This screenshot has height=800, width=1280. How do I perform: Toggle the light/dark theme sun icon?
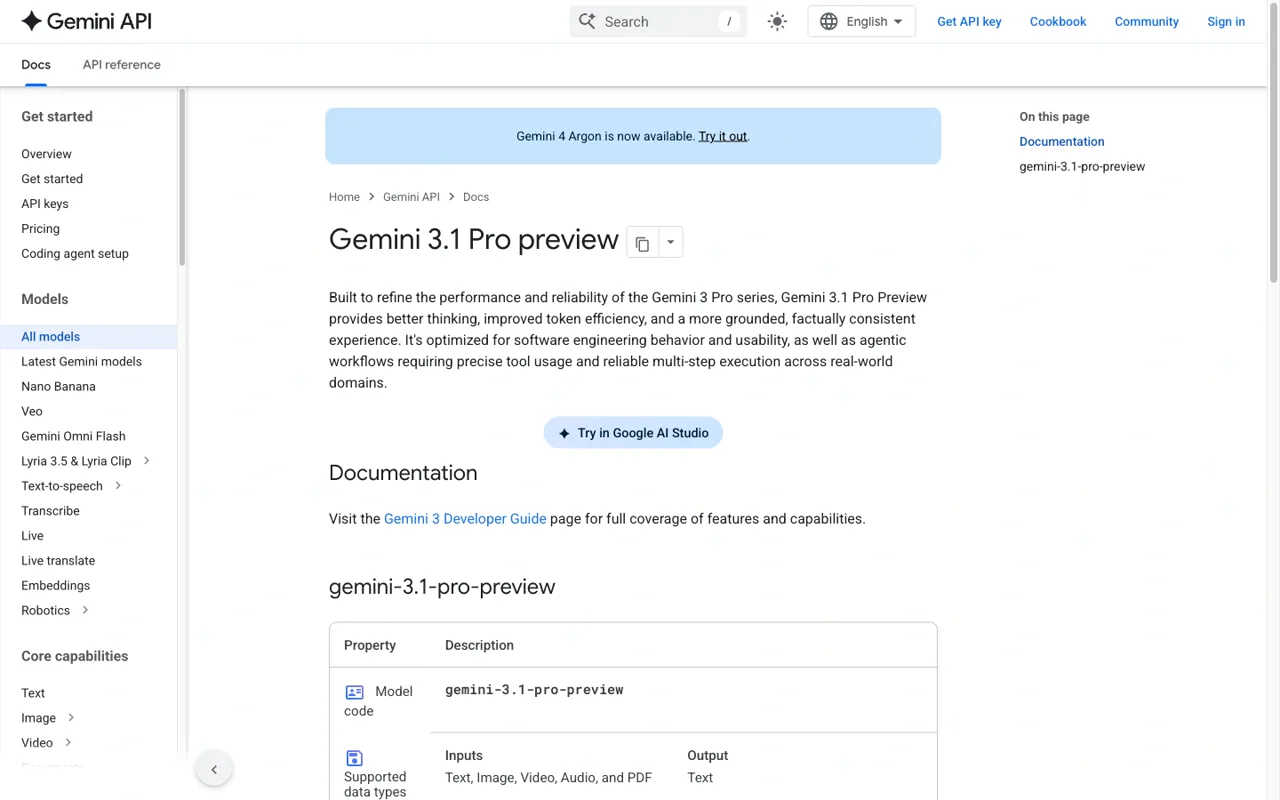click(x=777, y=21)
